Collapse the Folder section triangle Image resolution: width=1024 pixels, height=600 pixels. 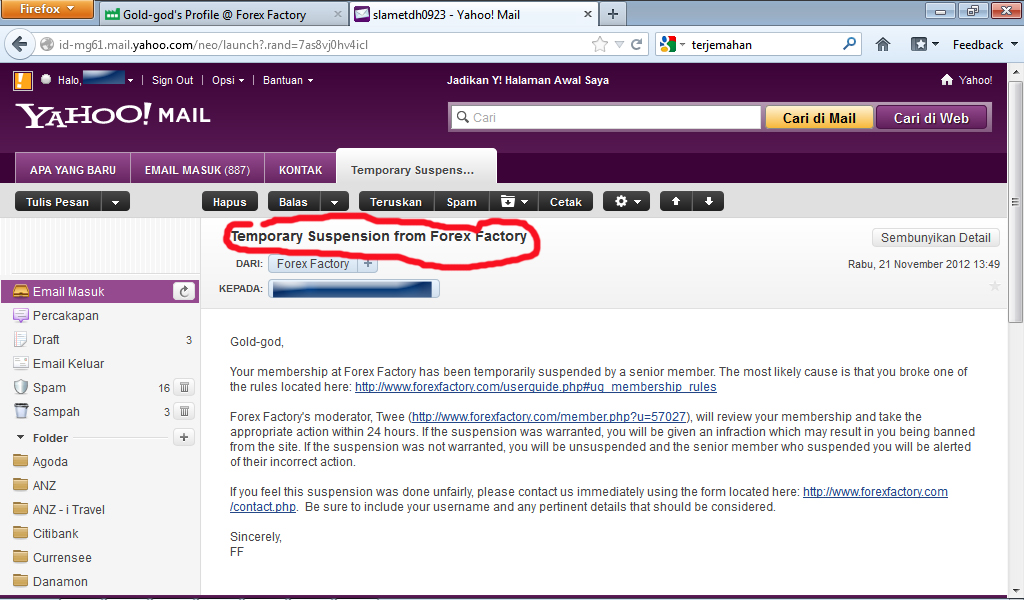20,437
